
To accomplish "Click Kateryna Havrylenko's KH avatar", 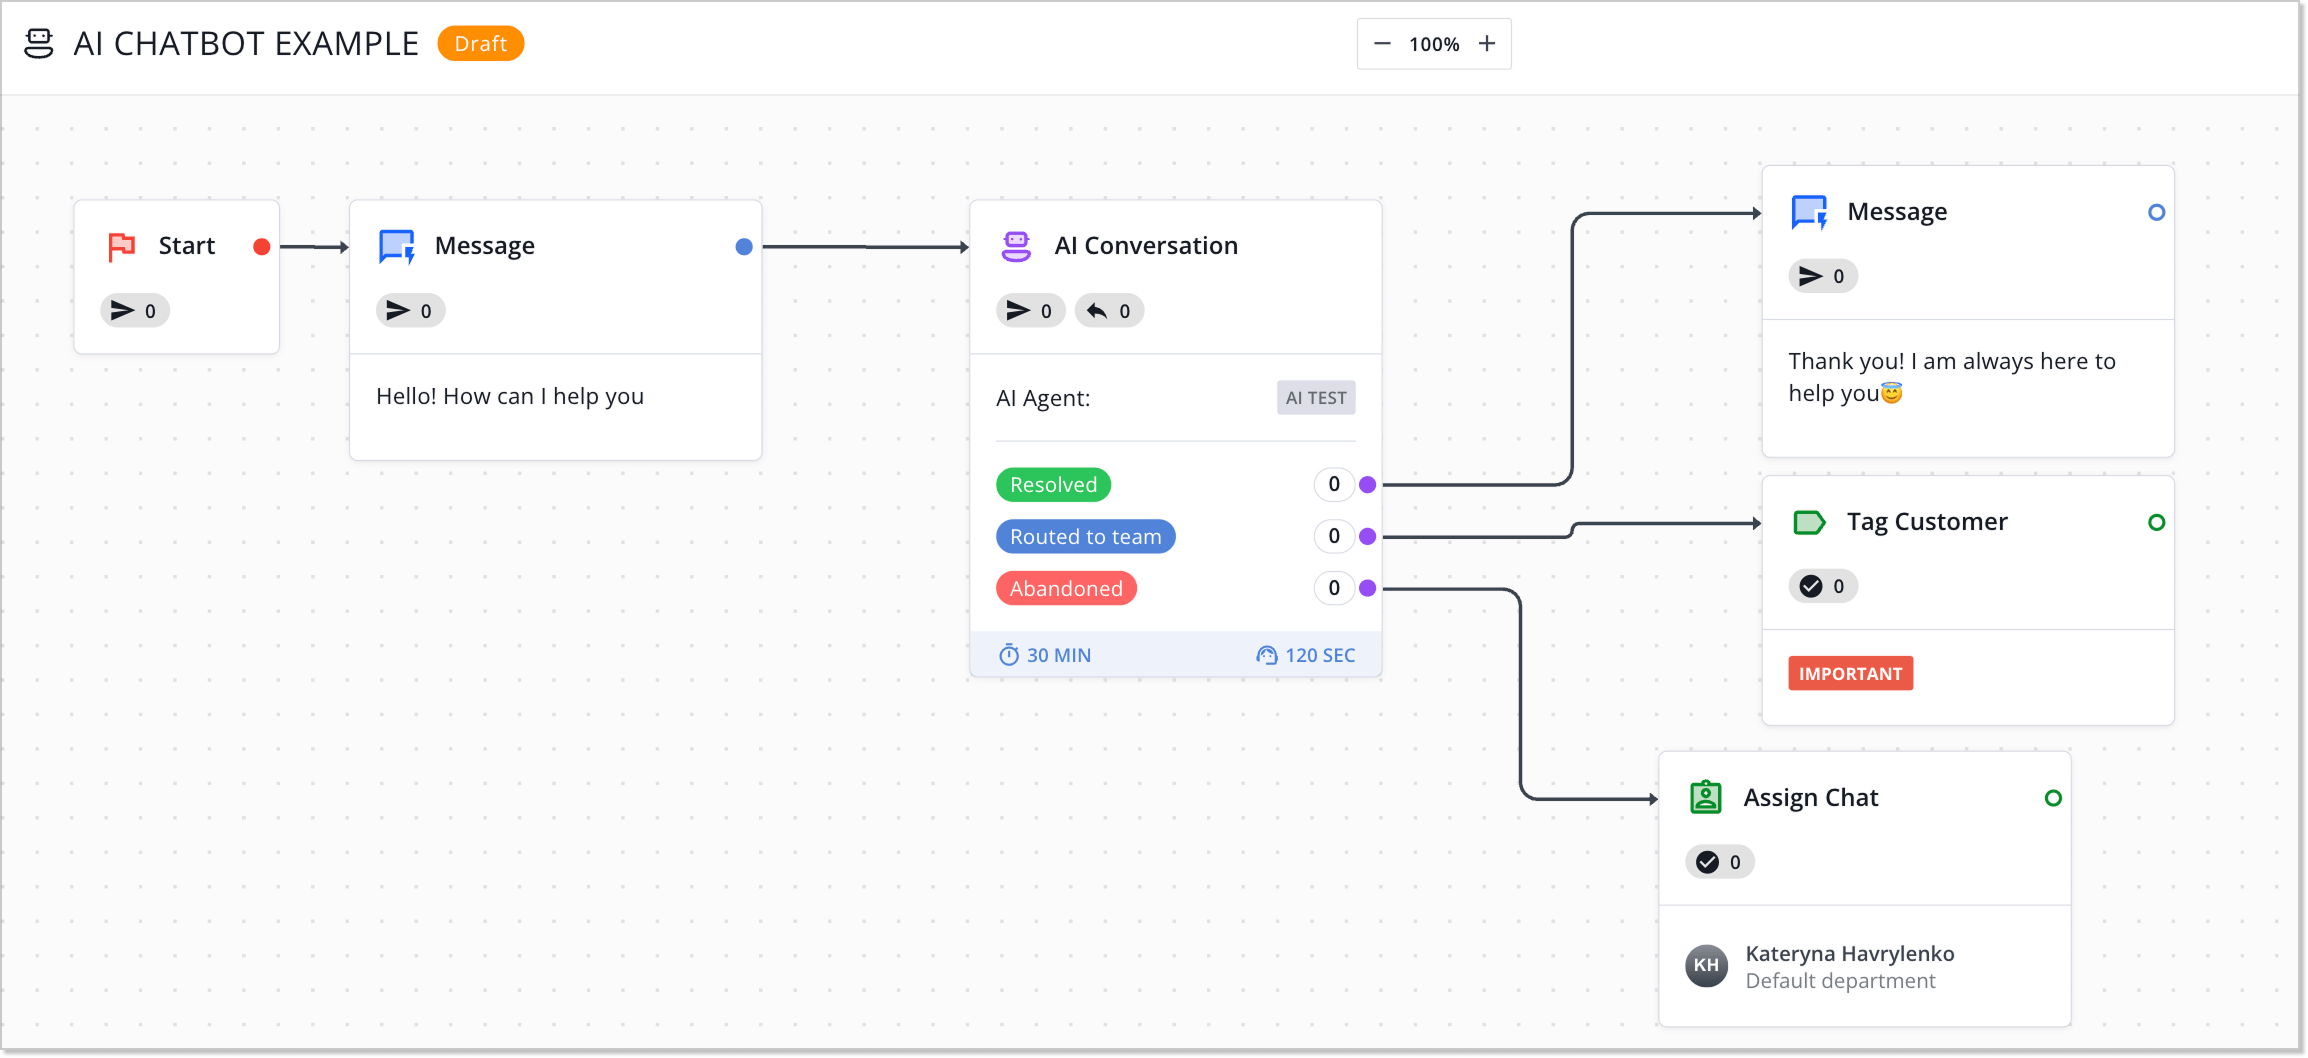I will 1707,966.
